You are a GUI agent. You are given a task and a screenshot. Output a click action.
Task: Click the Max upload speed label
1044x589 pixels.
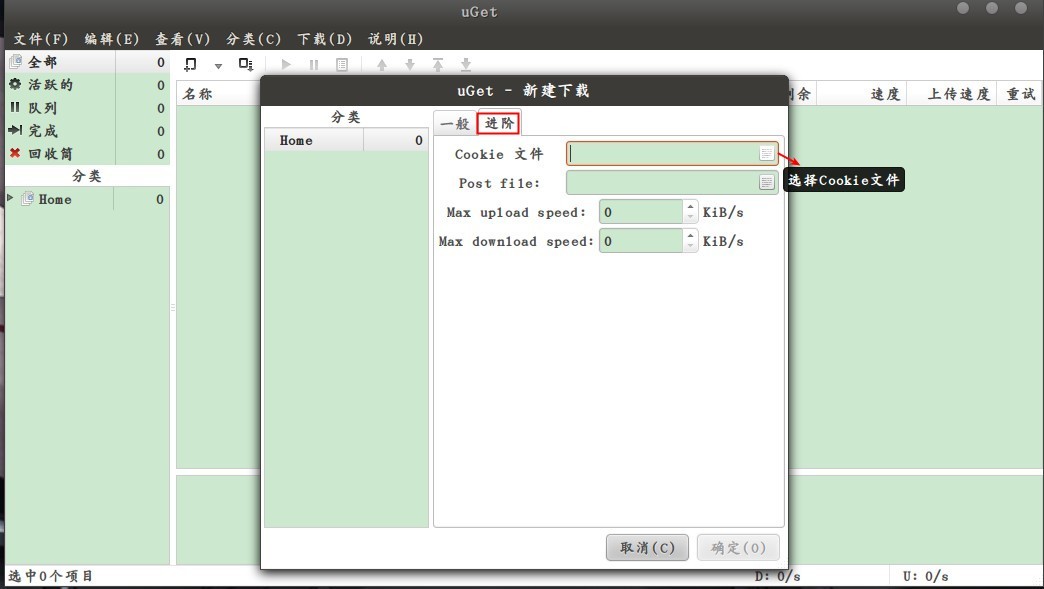(x=516, y=213)
